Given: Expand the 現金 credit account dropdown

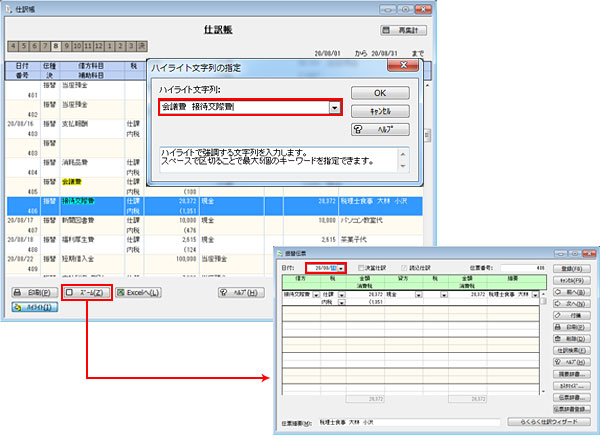Looking at the screenshot, I should [419, 295].
